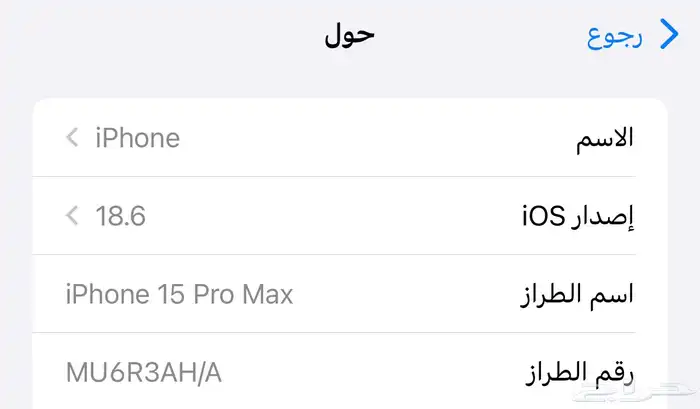Expand the device name row chevron

tap(71, 138)
